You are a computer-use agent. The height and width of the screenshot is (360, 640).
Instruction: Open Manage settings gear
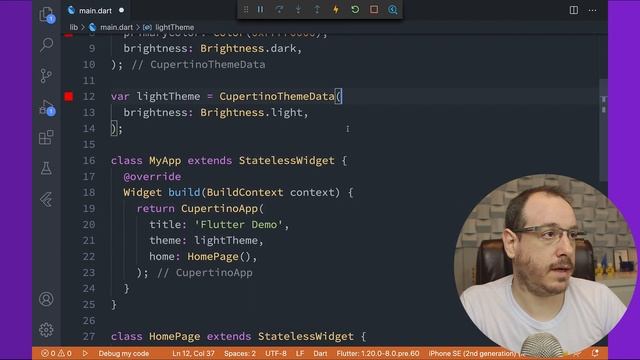46,330
